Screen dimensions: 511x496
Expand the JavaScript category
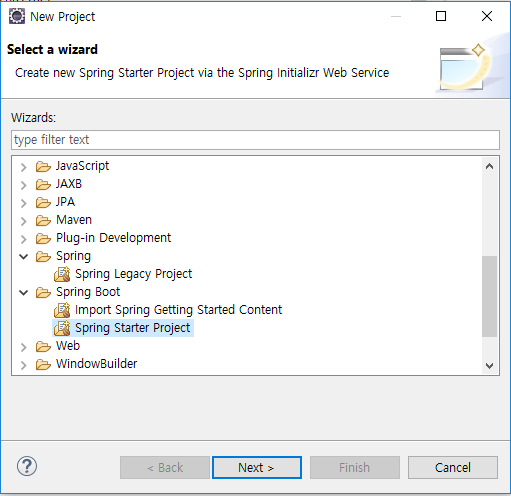click(23, 167)
